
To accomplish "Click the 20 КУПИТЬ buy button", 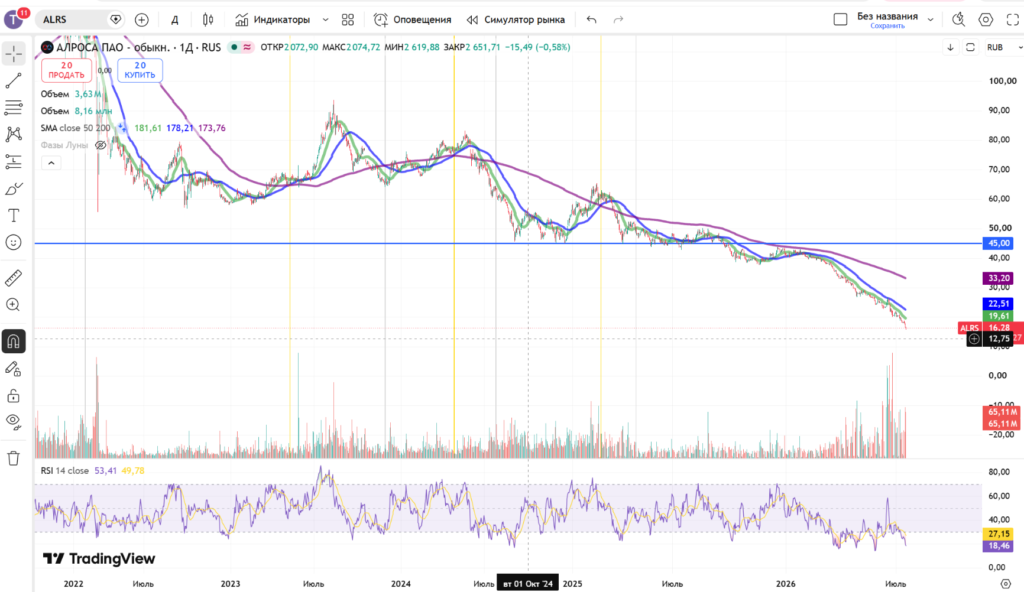I will [140, 70].
